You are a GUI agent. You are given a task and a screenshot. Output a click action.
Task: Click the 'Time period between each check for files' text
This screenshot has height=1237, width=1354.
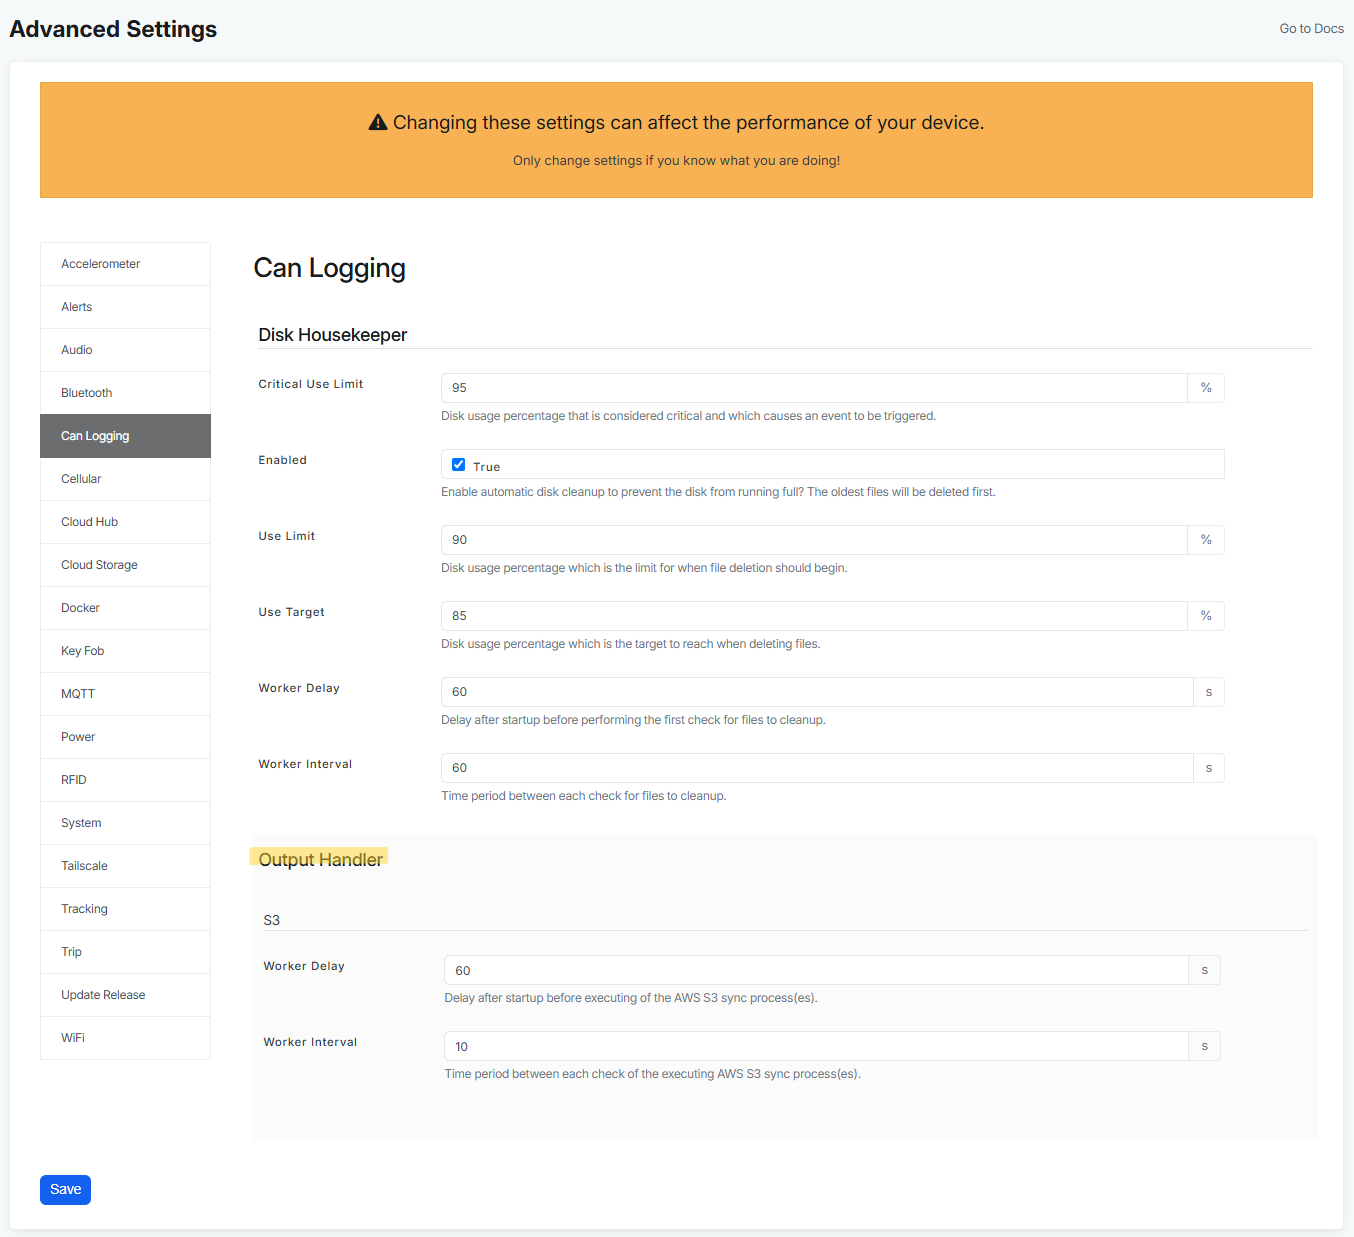pyautogui.click(x=584, y=796)
